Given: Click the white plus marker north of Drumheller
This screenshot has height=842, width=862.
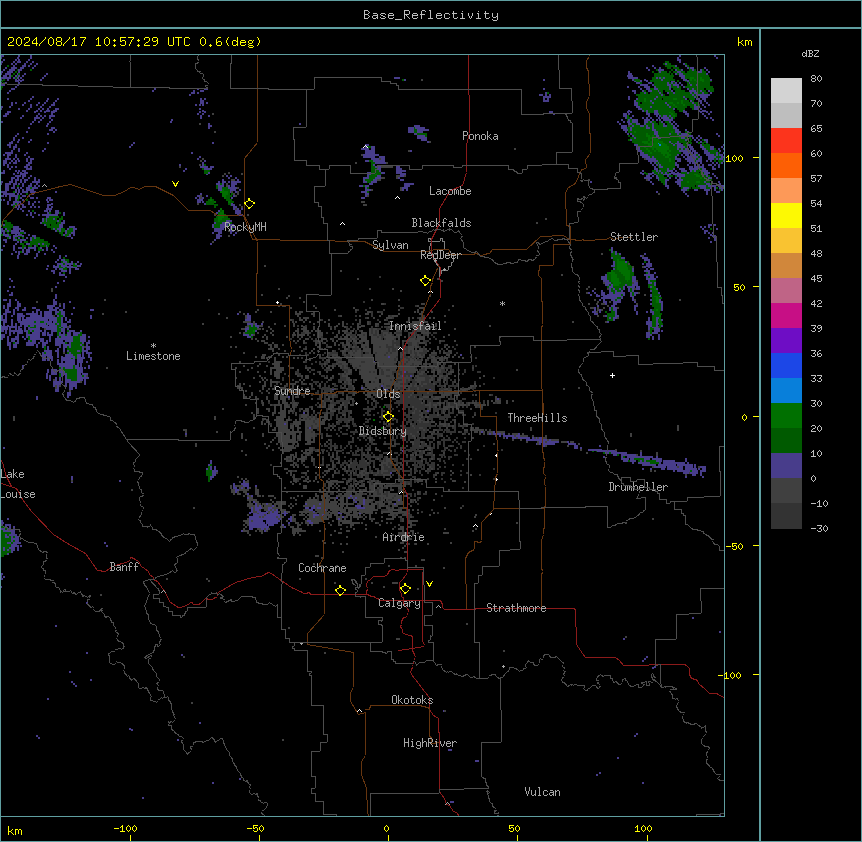Looking at the screenshot, I should [x=612, y=375].
